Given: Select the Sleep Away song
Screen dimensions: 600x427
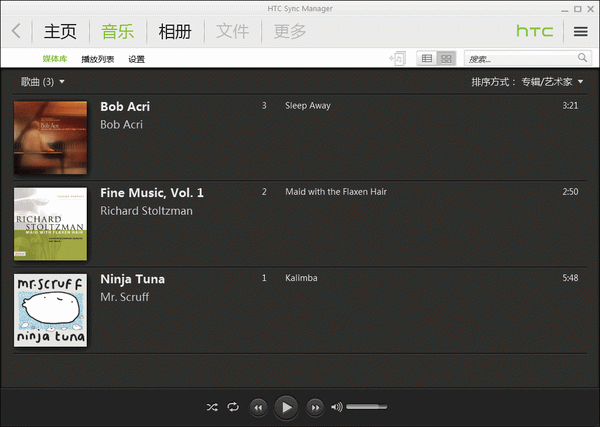Looking at the screenshot, I should coord(308,106).
